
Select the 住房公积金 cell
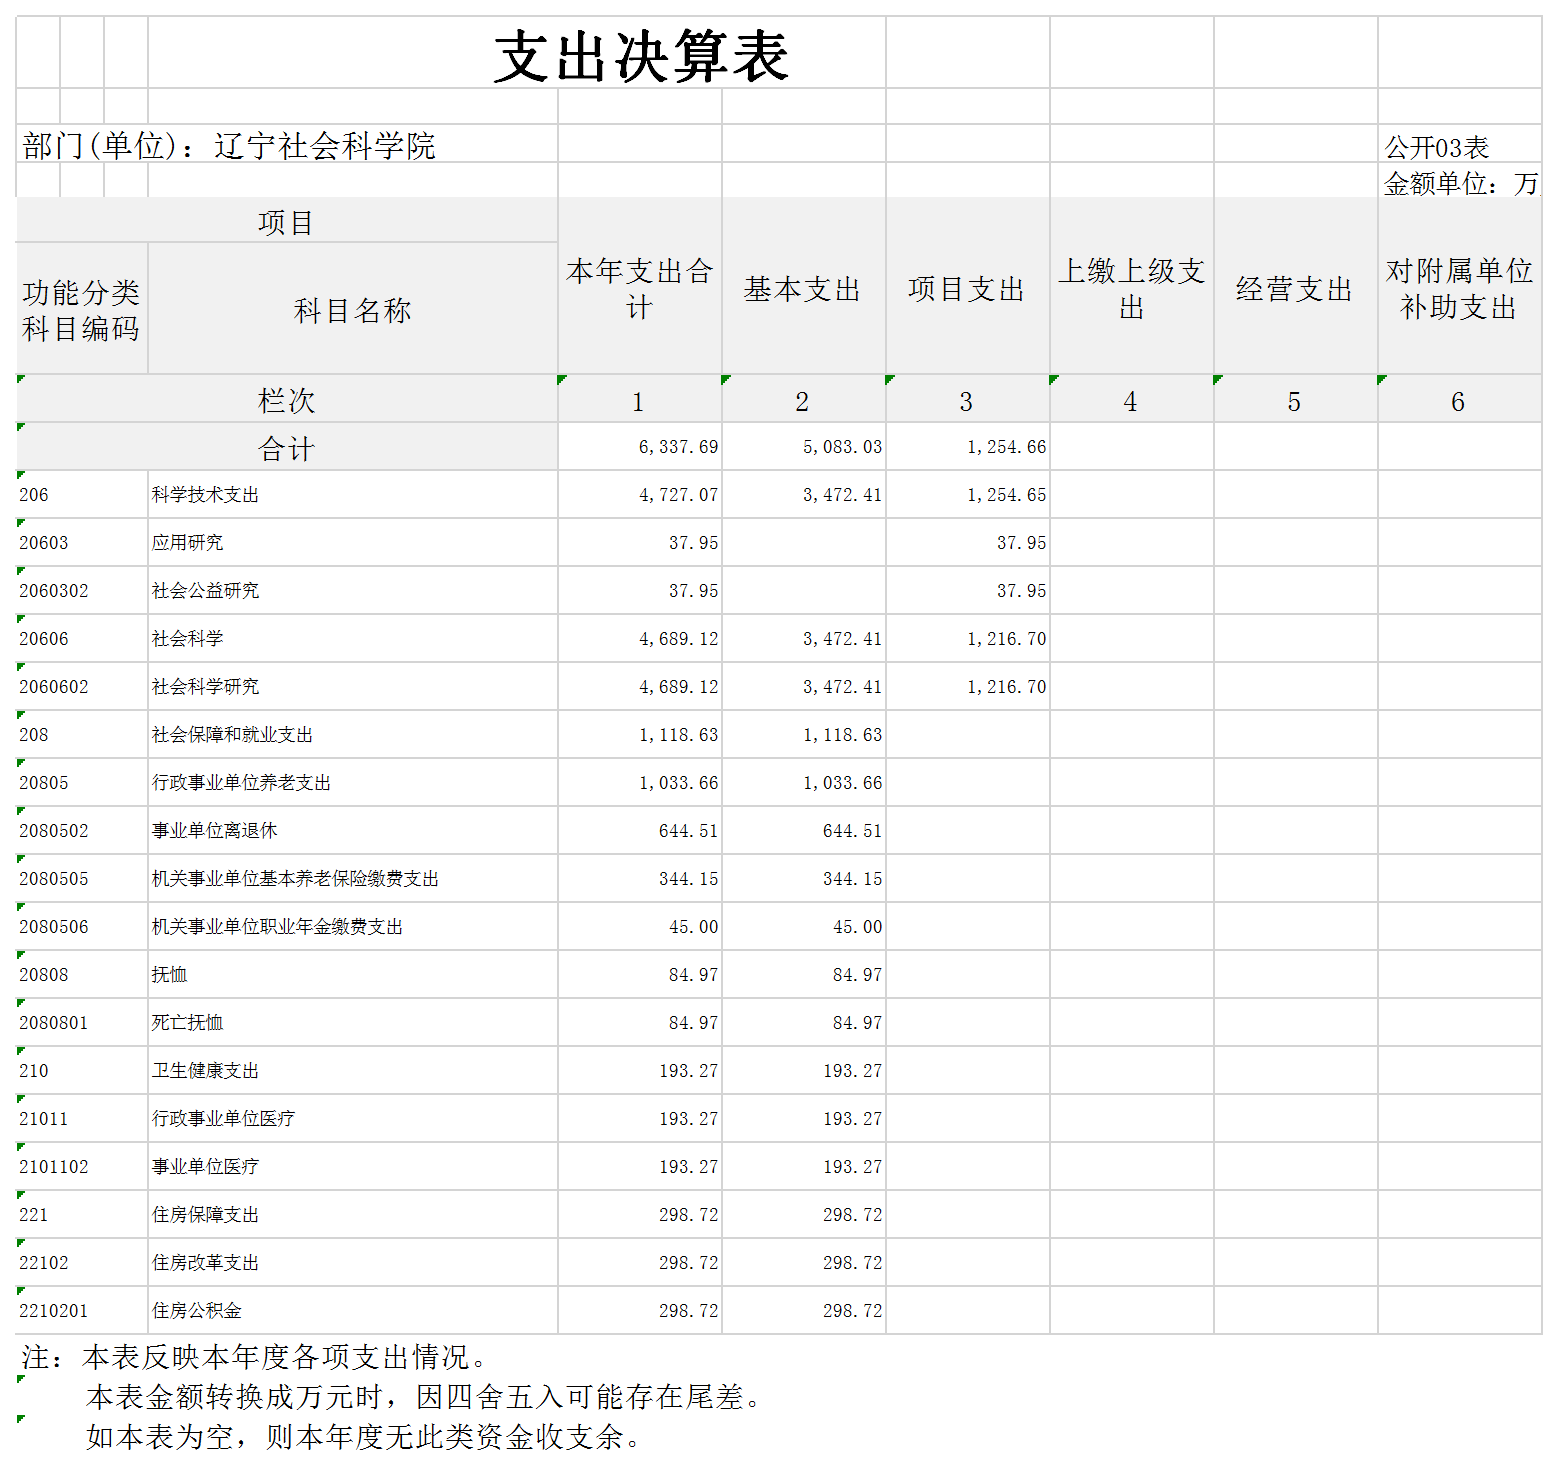pyautogui.click(x=352, y=1311)
